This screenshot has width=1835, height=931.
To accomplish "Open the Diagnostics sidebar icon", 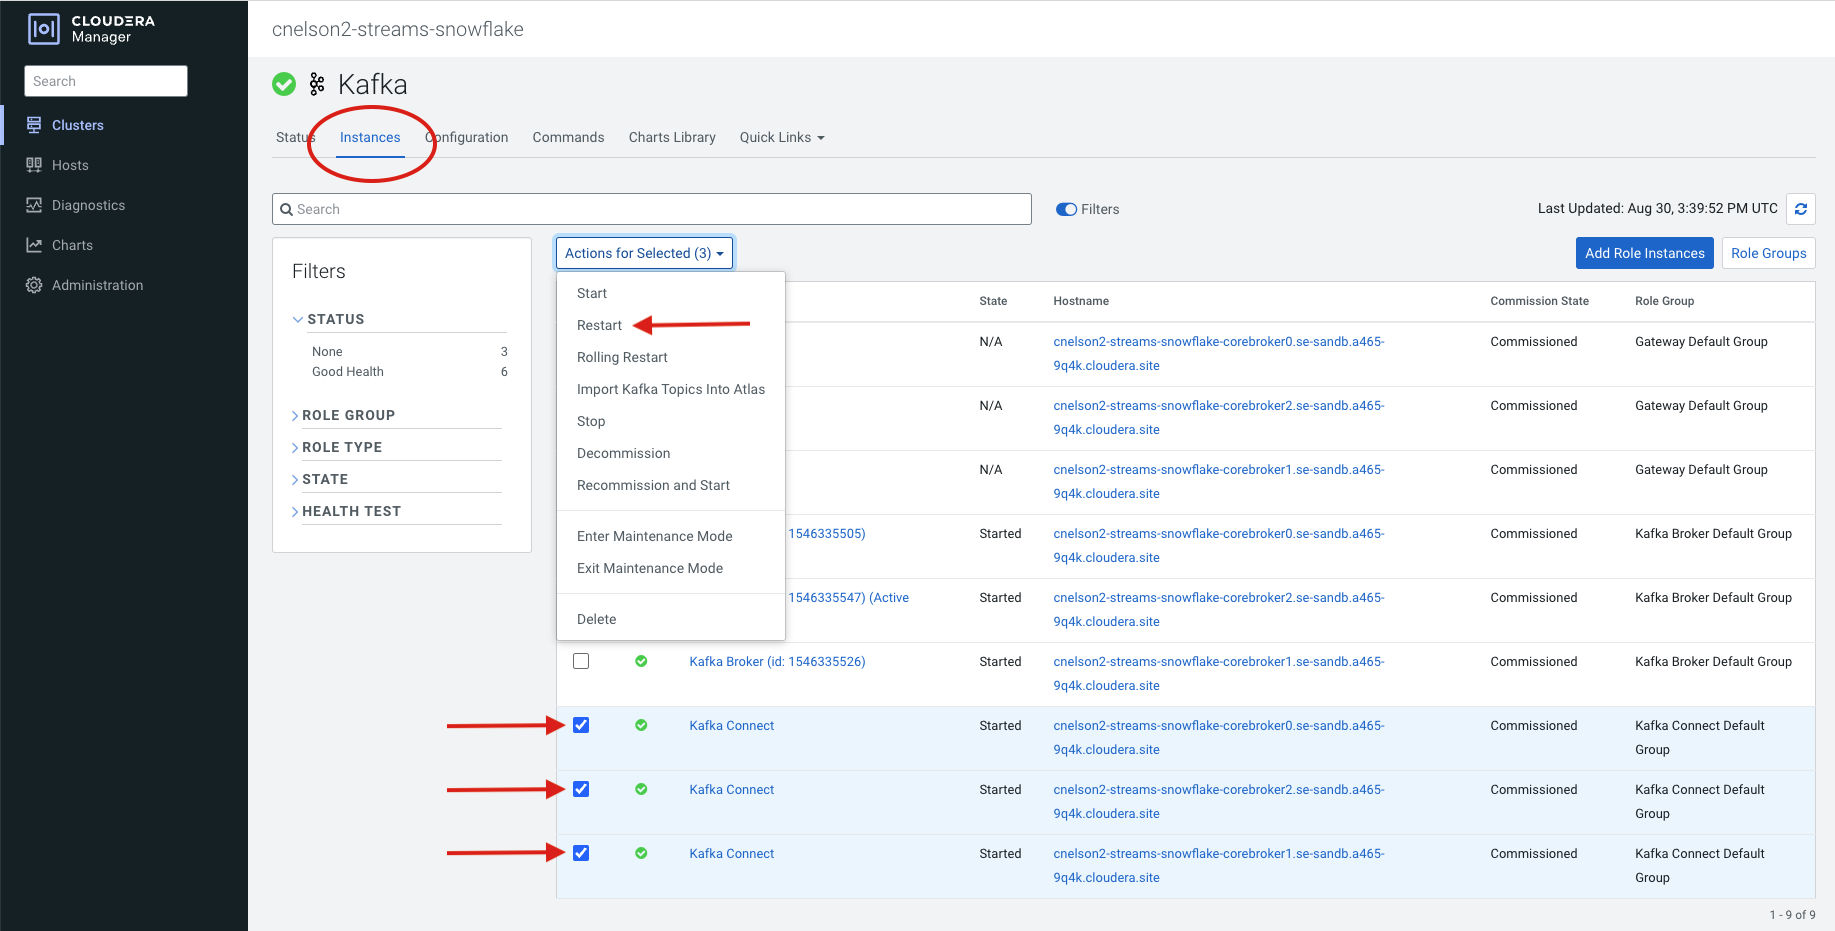I will tap(34, 205).
